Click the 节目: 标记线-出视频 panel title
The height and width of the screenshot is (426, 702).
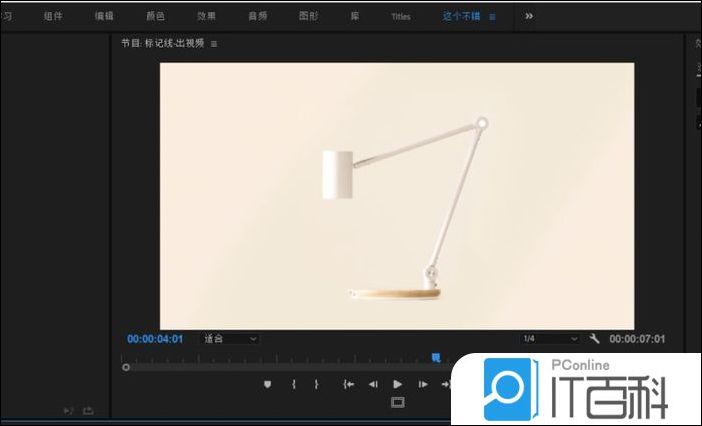(x=163, y=43)
